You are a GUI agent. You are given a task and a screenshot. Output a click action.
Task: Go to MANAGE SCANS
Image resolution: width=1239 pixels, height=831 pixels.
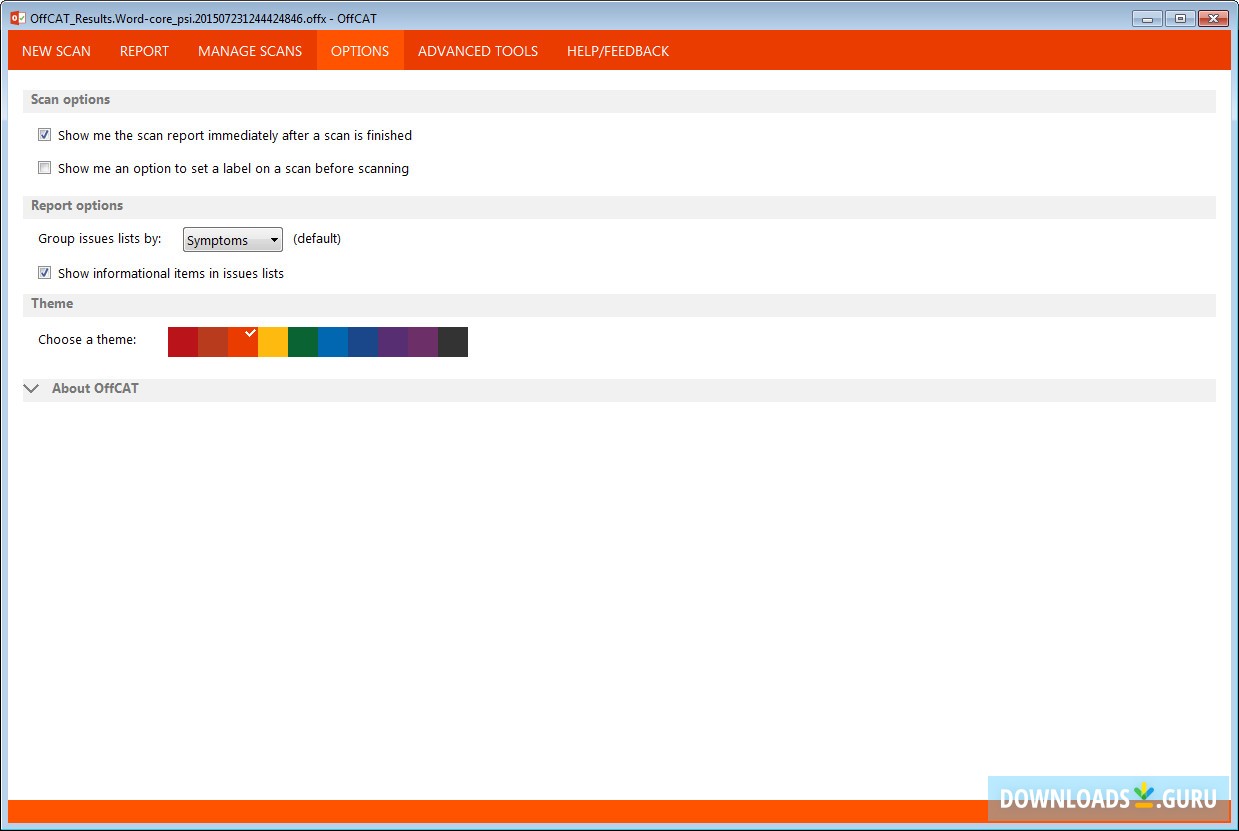click(x=249, y=50)
